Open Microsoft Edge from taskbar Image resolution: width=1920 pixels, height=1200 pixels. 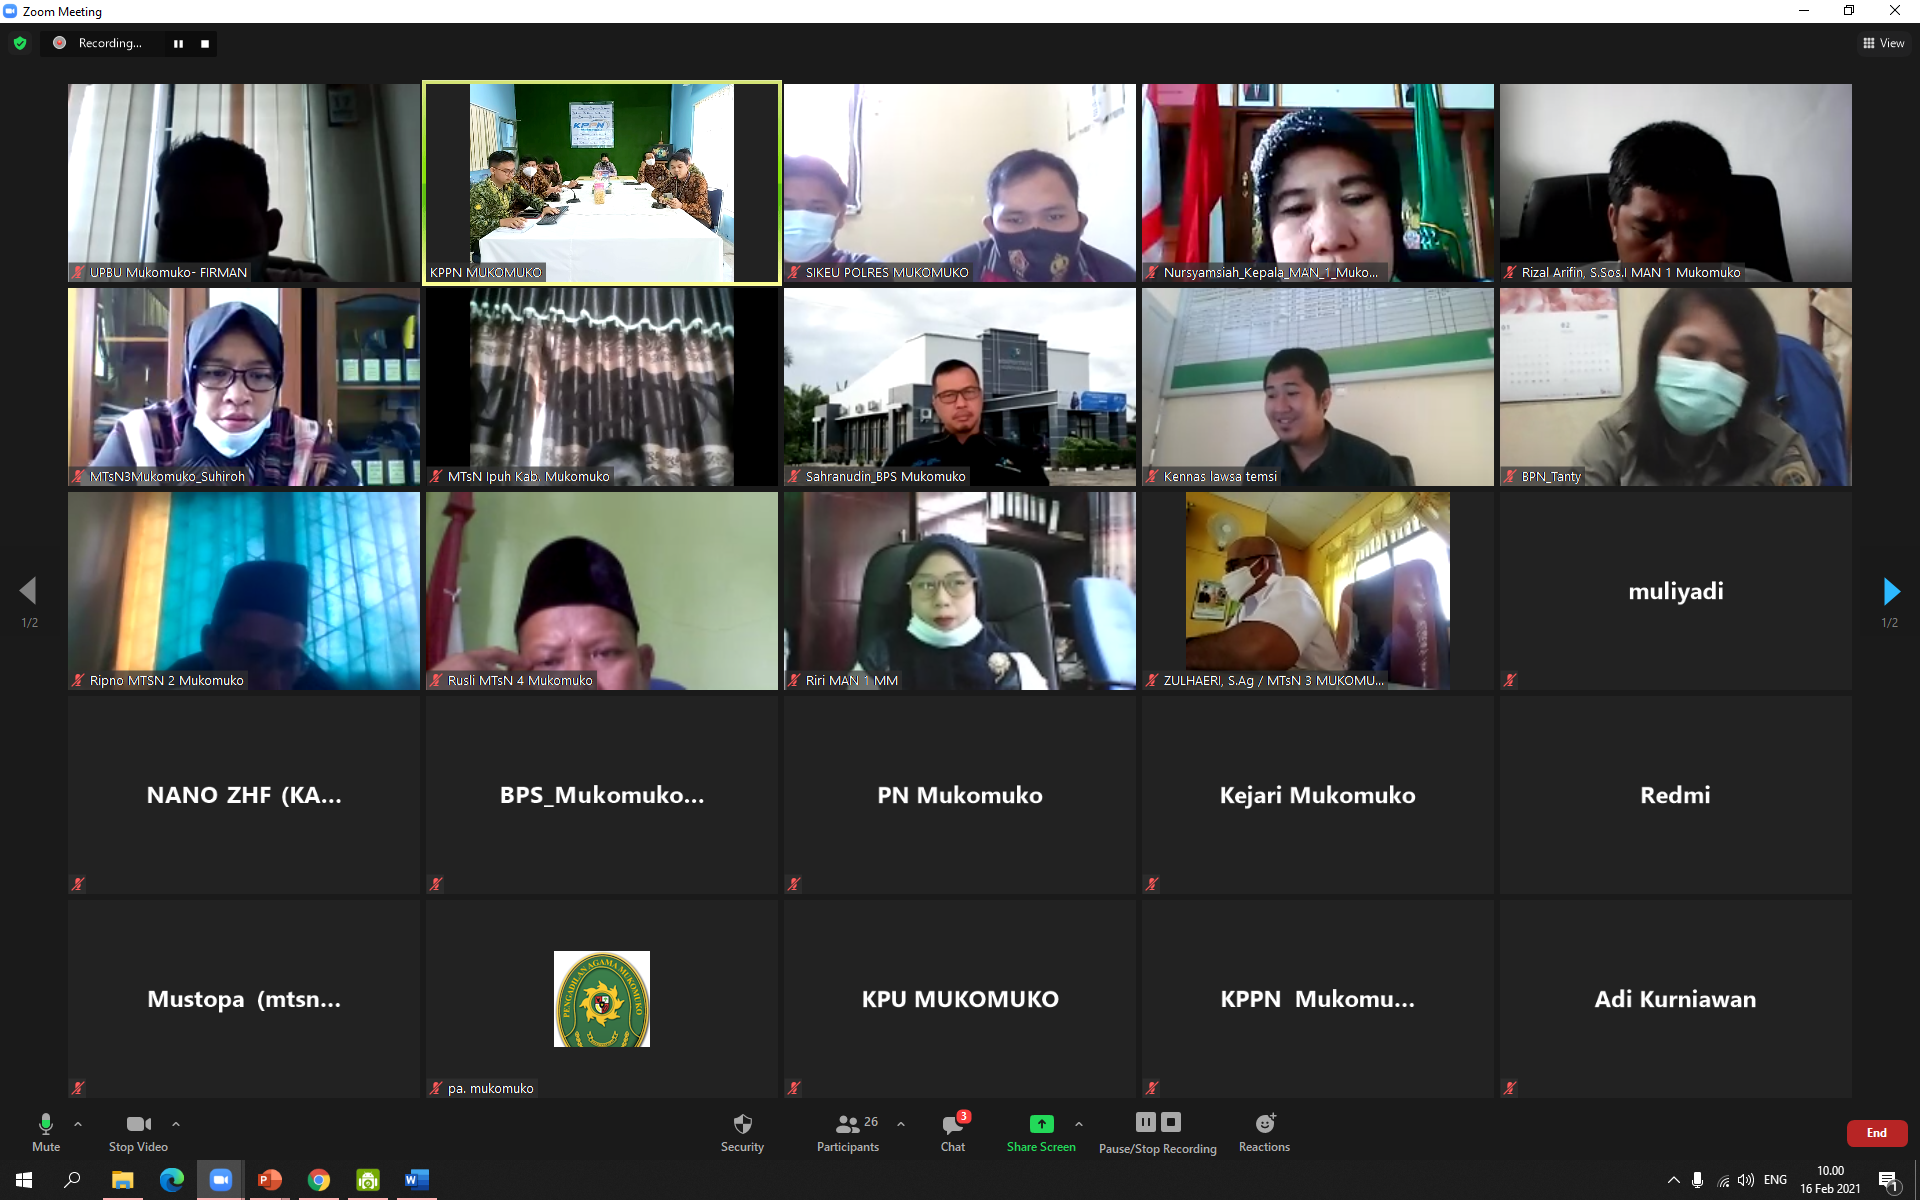172,1180
